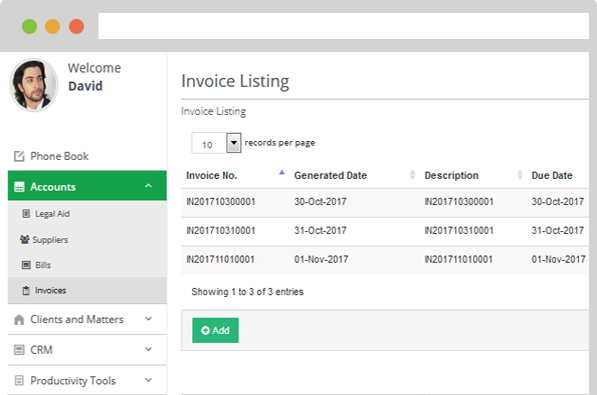Click the Accounts calculator icon
The width and height of the screenshot is (597, 395).
(19, 187)
